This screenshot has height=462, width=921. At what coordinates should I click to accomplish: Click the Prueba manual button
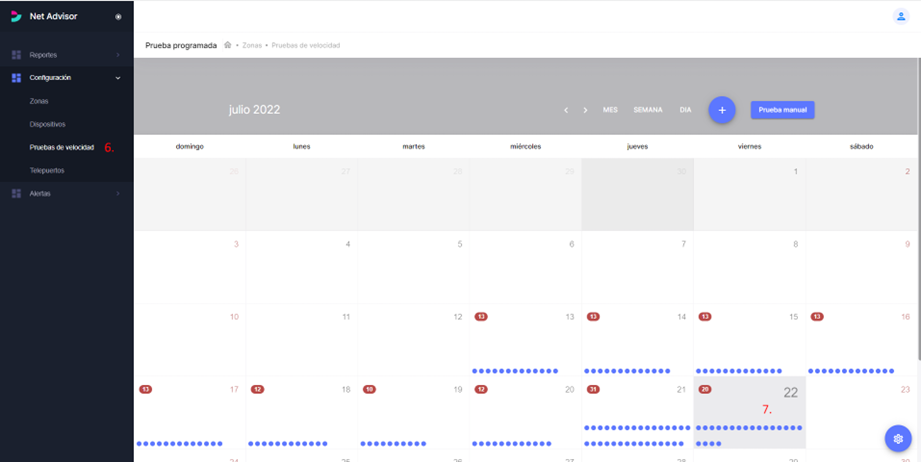782,110
